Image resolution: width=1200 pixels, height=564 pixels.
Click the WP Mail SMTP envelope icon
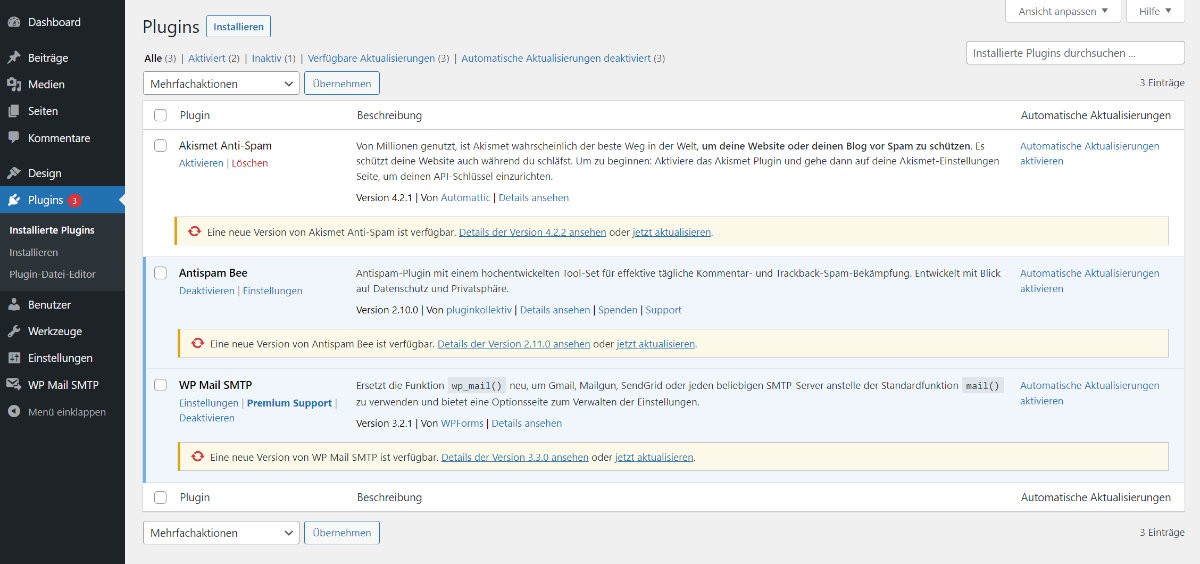[x=14, y=385]
